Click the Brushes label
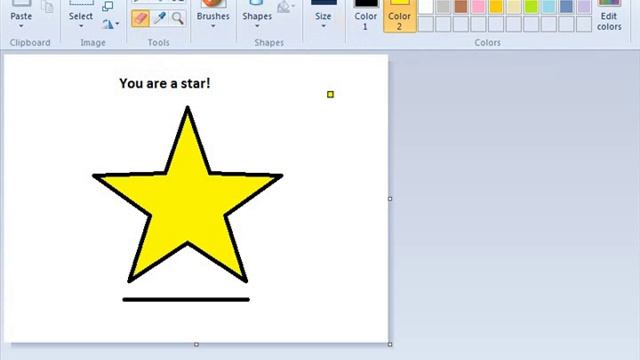The image size is (640, 360). tap(213, 16)
